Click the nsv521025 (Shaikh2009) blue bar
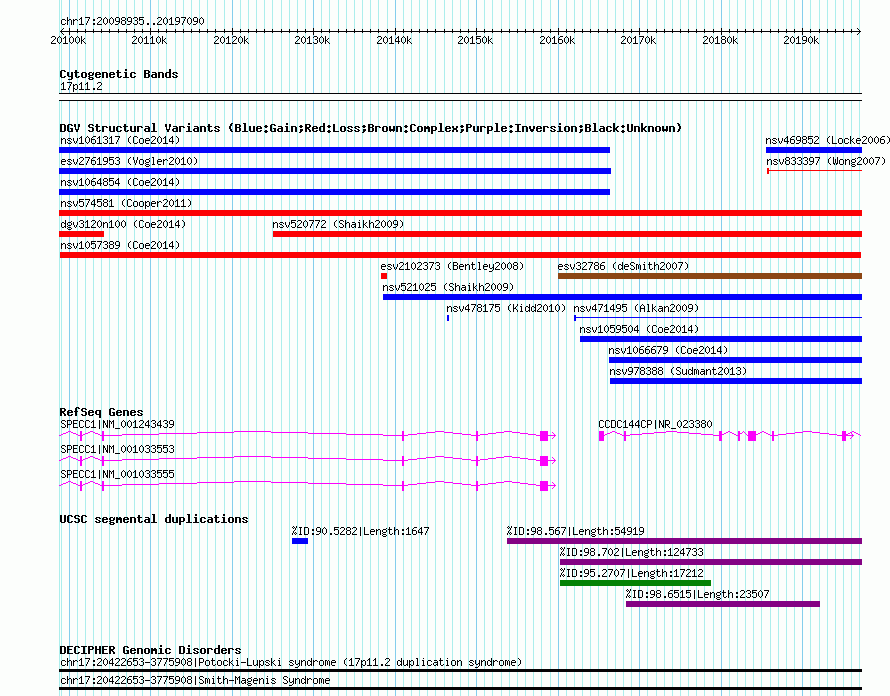 pyautogui.click(x=623, y=297)
